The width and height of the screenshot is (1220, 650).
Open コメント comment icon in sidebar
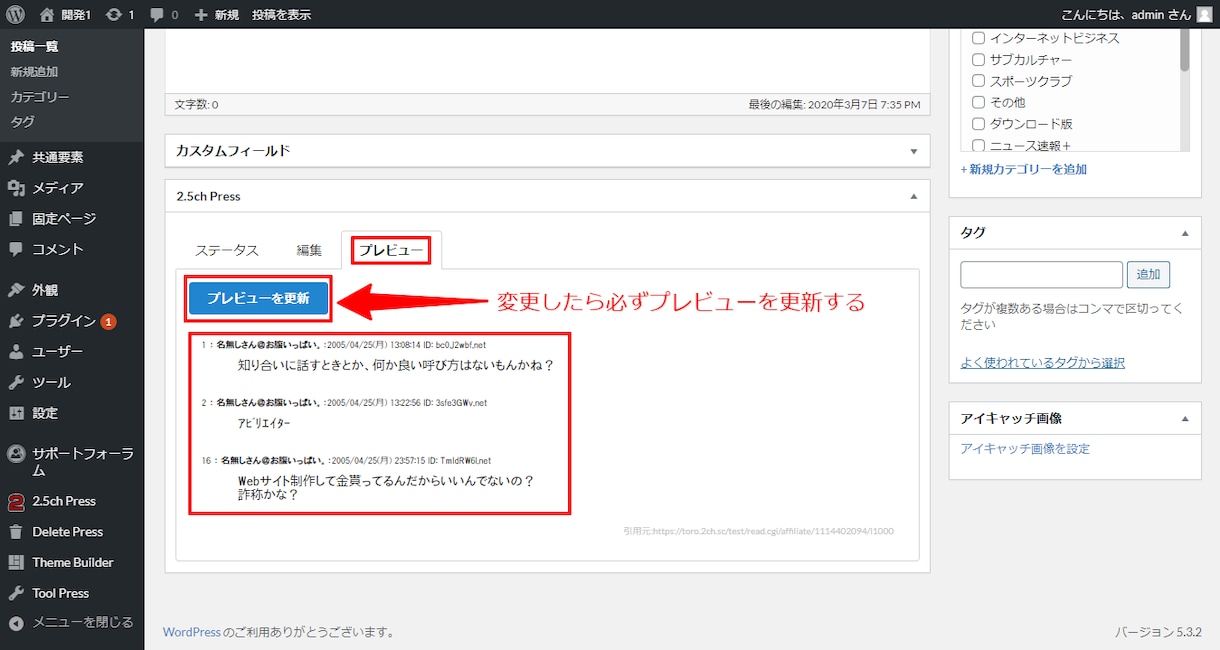[16, 249]
